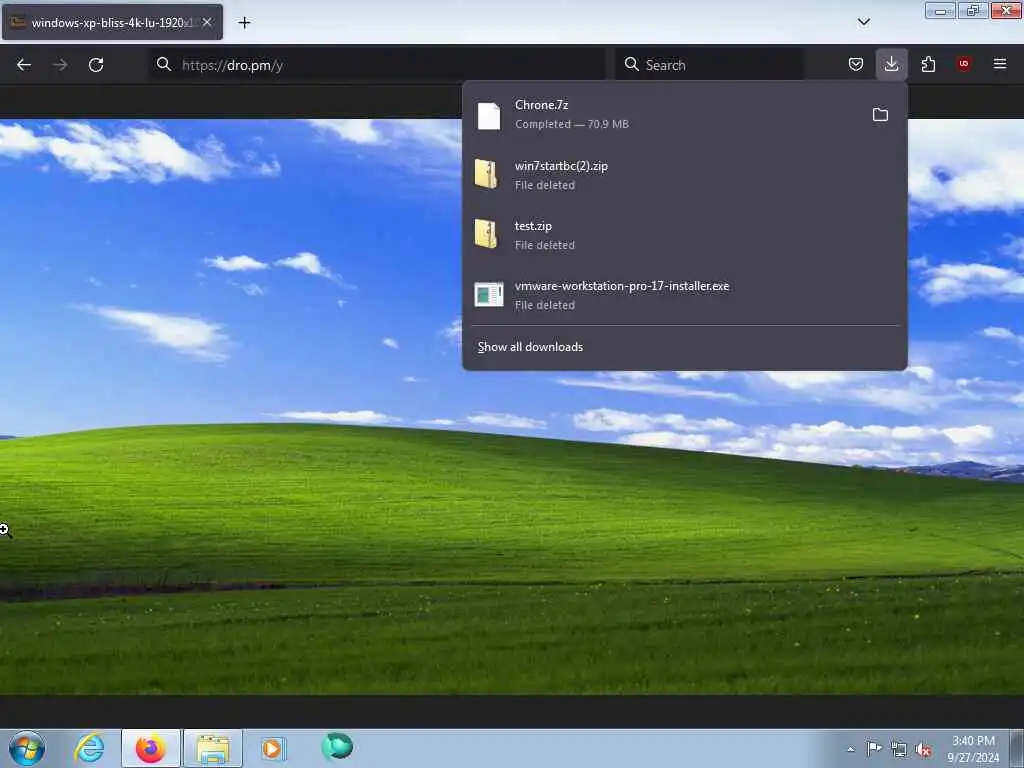Click the vmware installer file icon
Image resolution: width=1024 pixels, height=768 pixels.
488,295
